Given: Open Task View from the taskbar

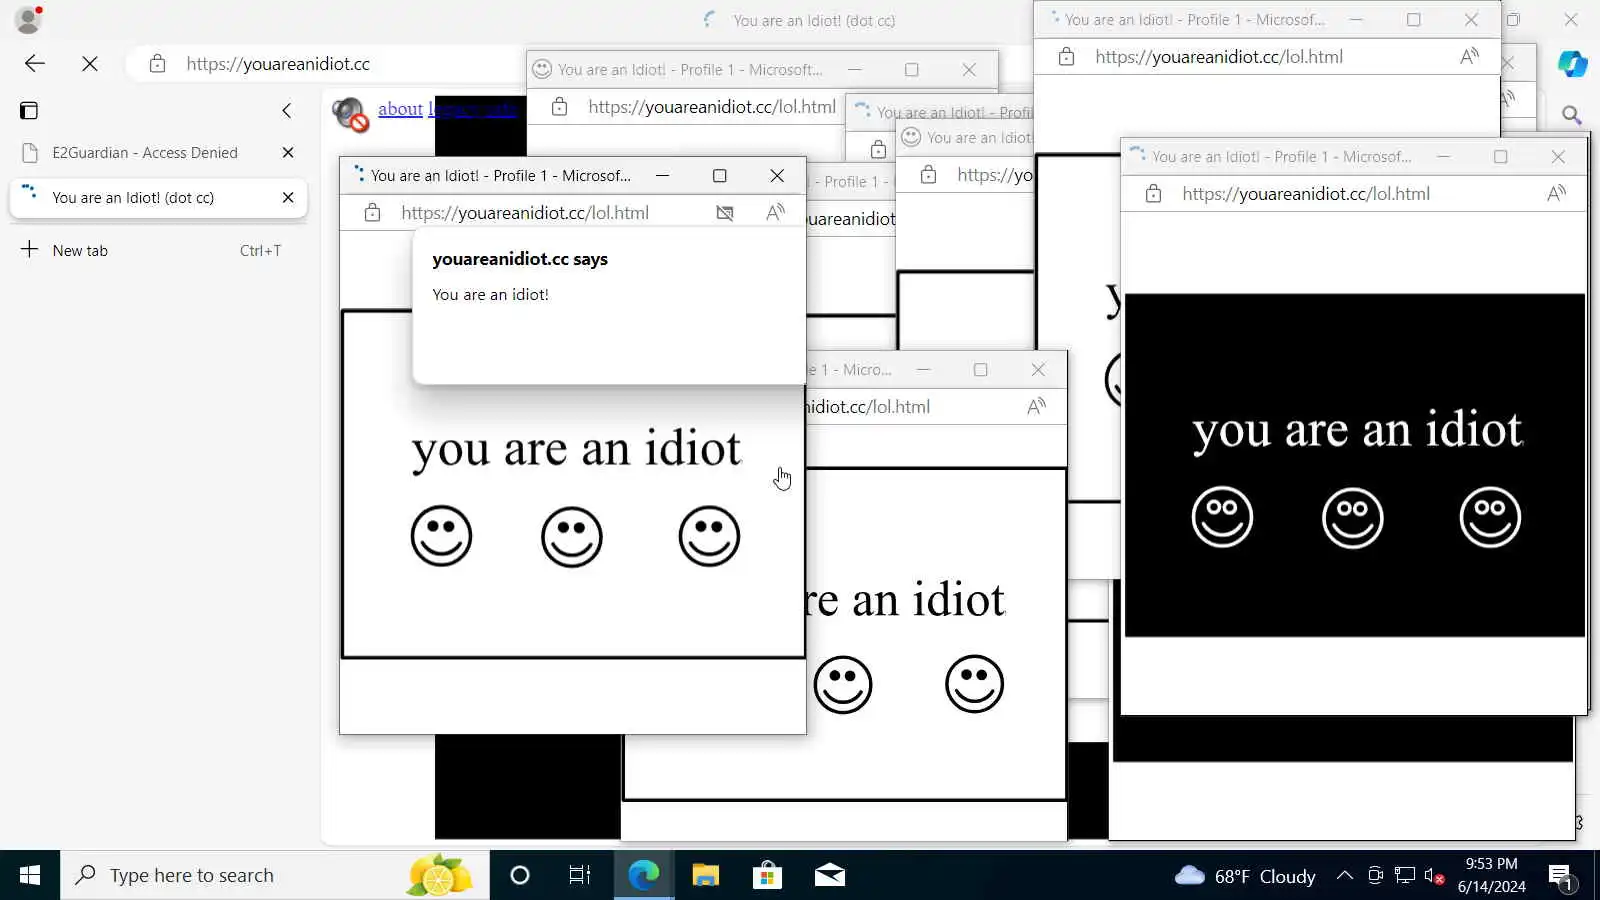Looking at the screenshot, I should point(580,876).
